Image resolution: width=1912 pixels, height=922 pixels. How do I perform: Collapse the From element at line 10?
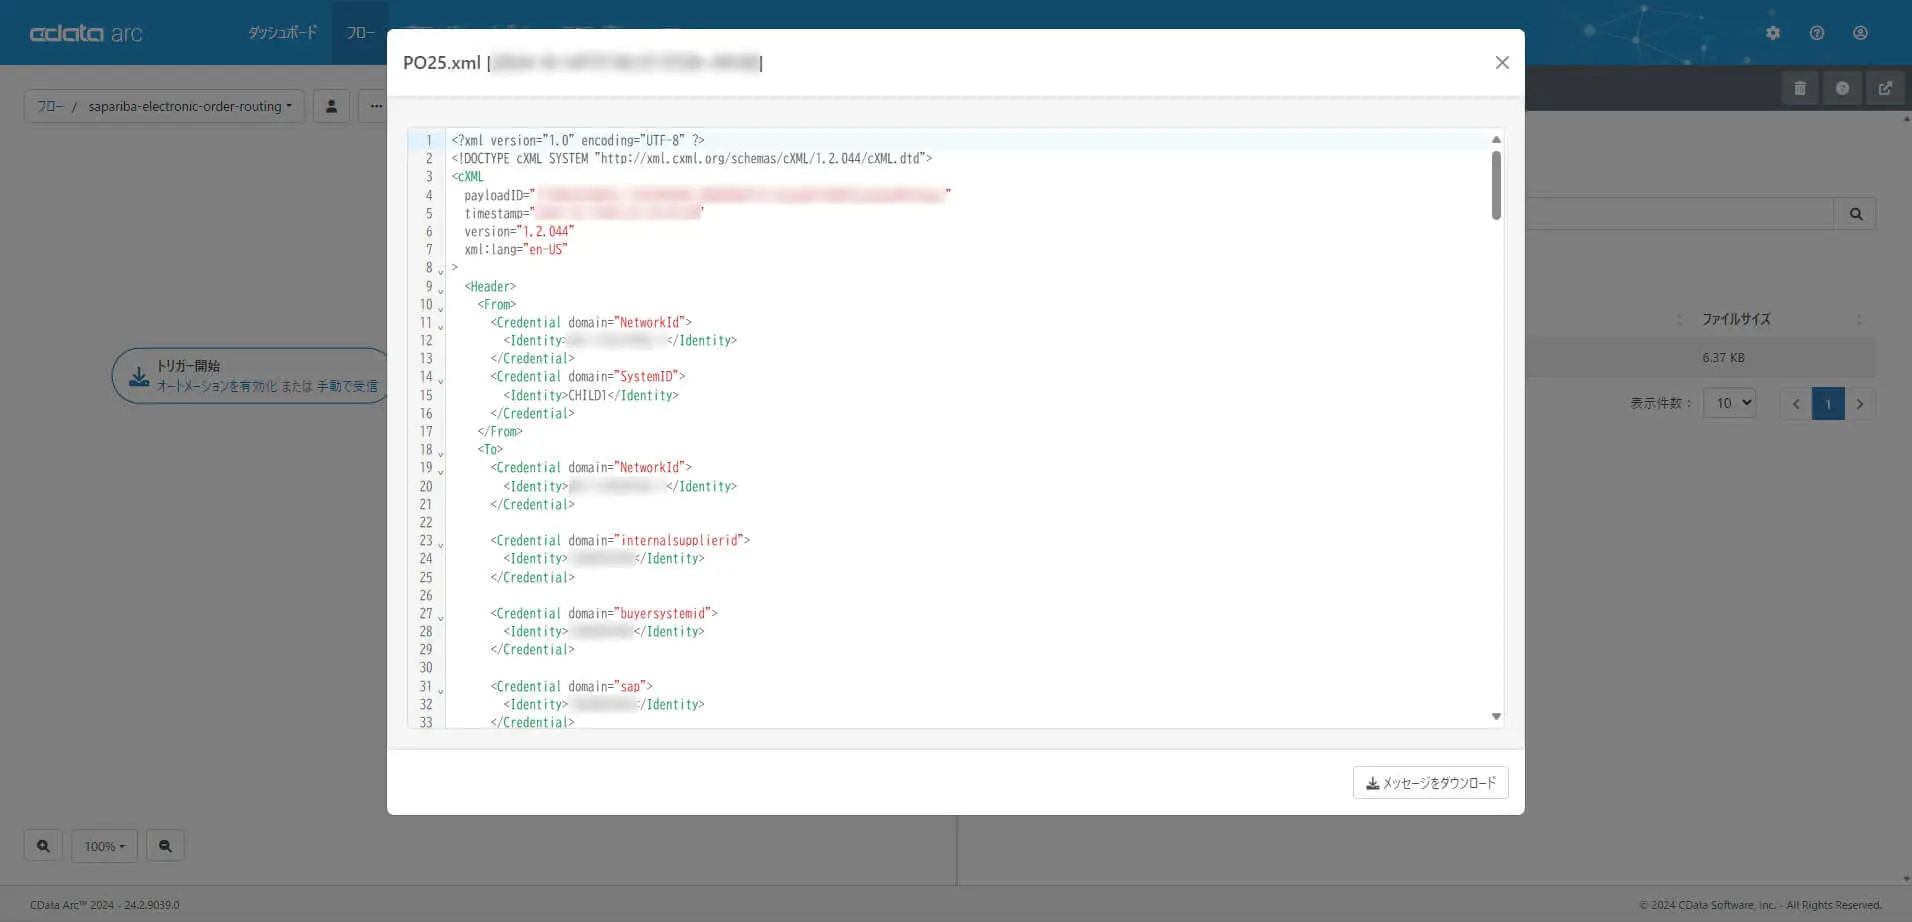point(441,307)
